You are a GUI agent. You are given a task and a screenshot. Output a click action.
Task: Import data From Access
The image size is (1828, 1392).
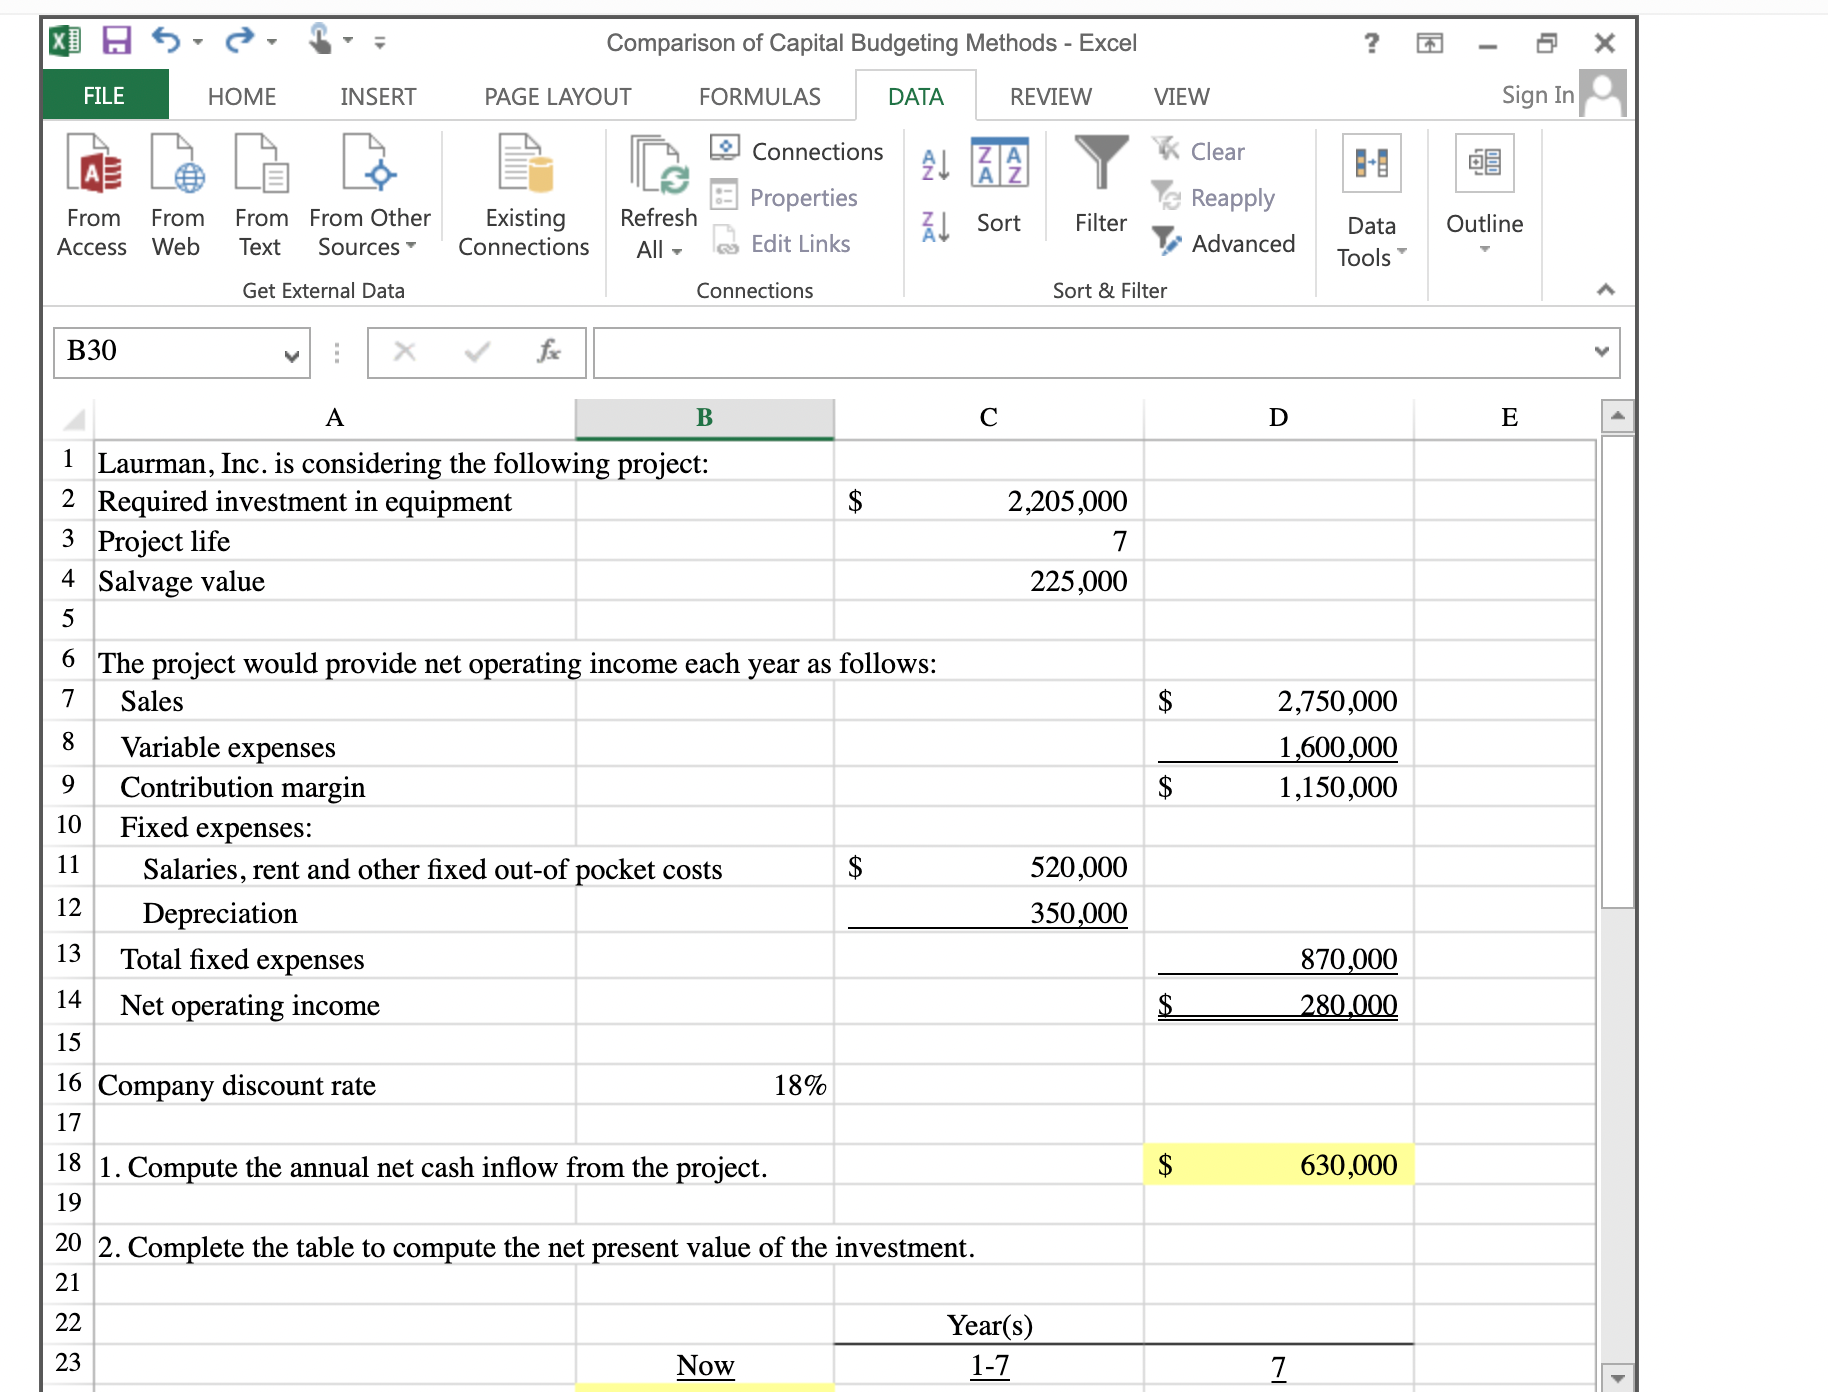[92, 196]
